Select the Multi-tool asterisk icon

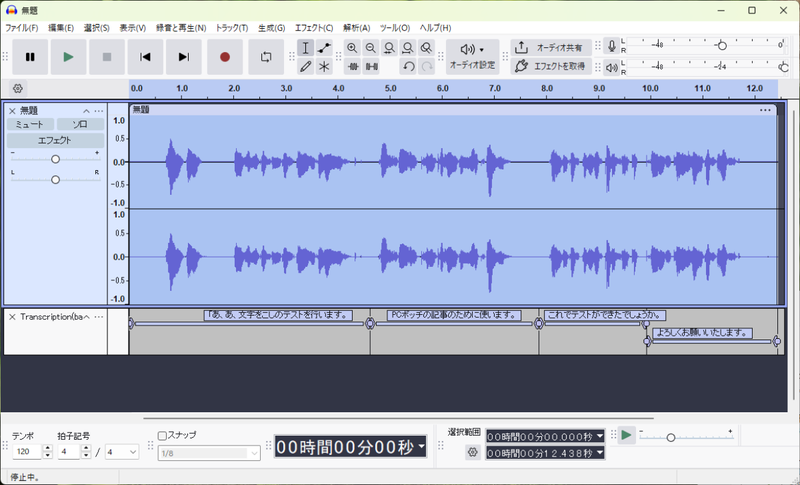click(324, 66)
